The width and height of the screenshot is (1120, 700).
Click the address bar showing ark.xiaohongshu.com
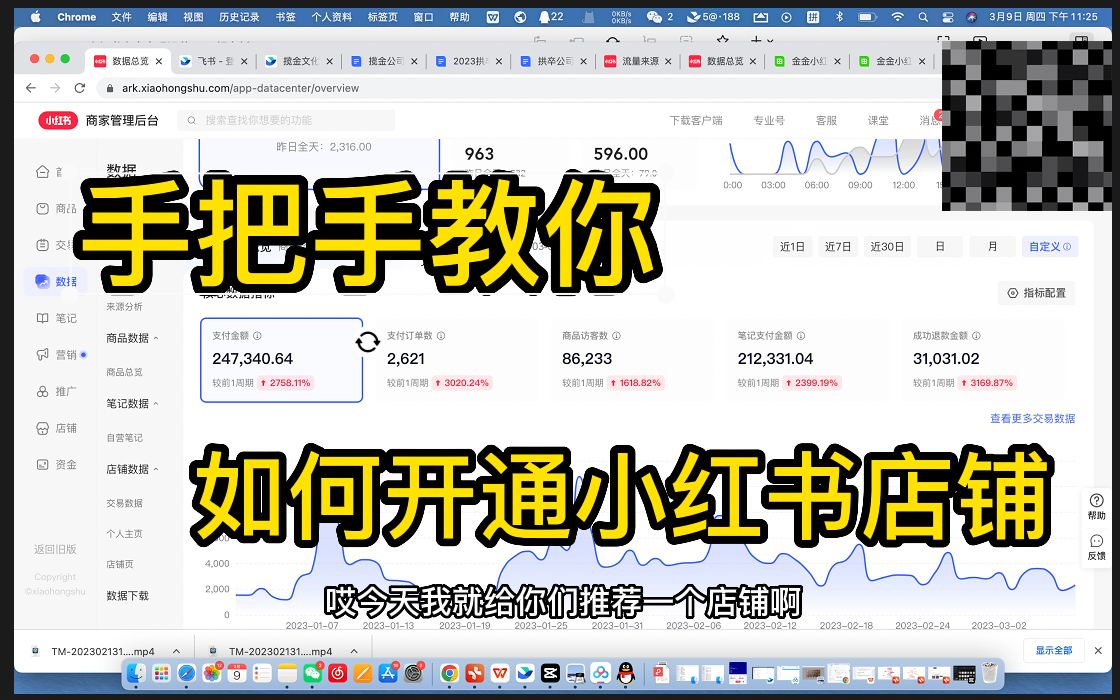[240, 88]
